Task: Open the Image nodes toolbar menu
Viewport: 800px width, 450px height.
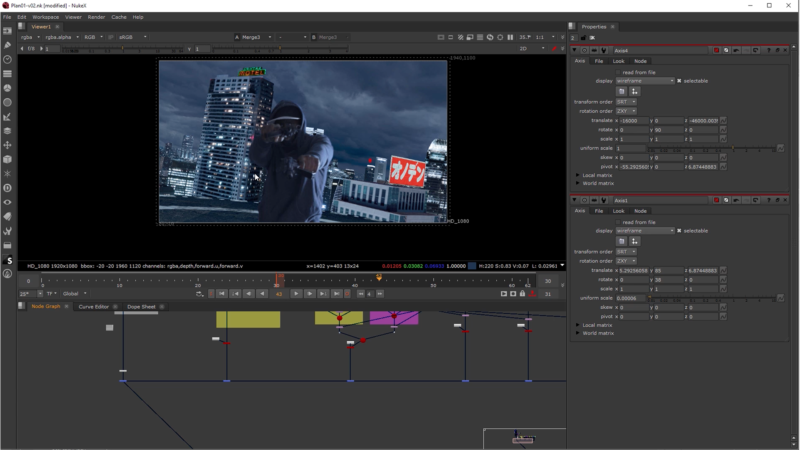Action: pos(7,31)
